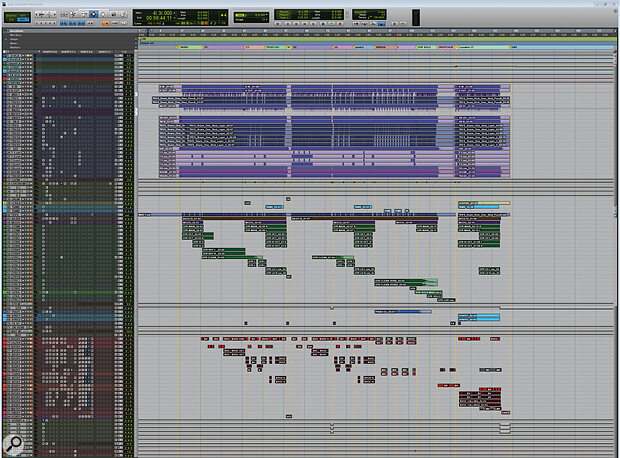The height and width of the screenshot is (458, 620).
Task: Open the ruler view selector beside Bars|Beats
Action: (8, 31)
